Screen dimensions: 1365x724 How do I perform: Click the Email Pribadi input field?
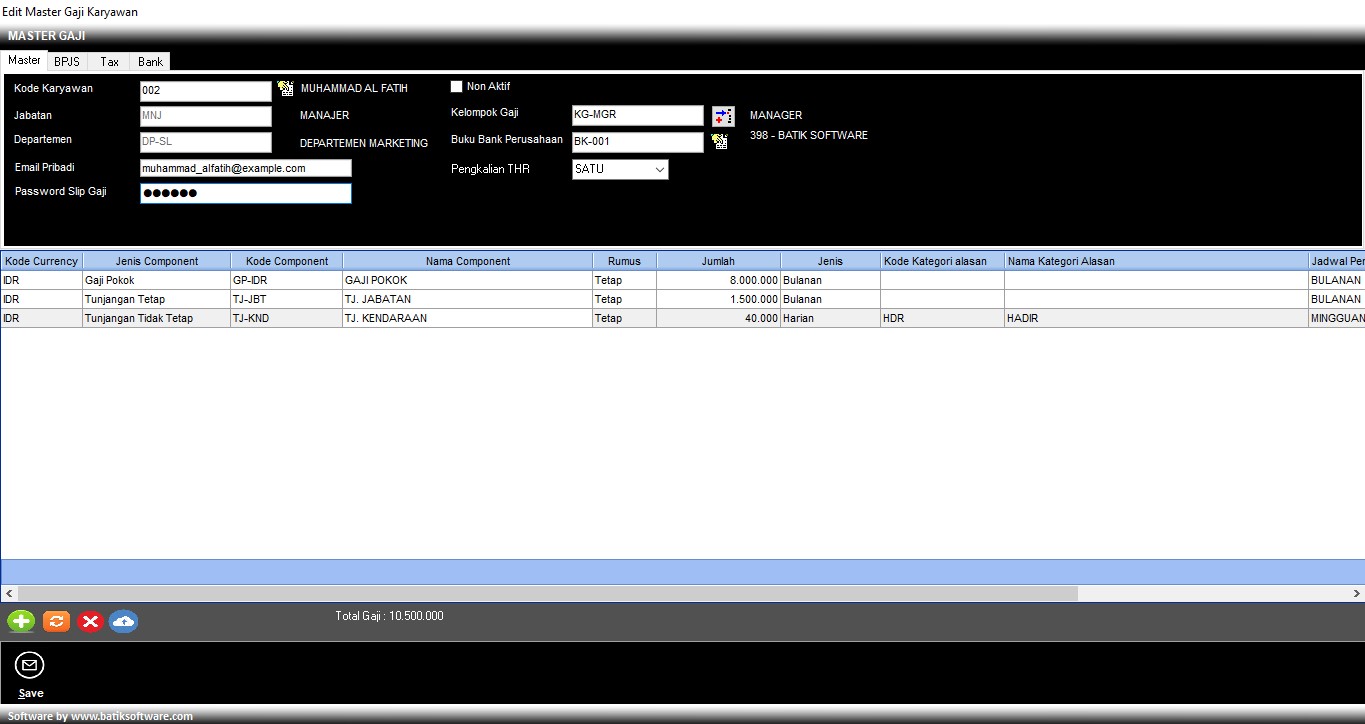[245, 169]
